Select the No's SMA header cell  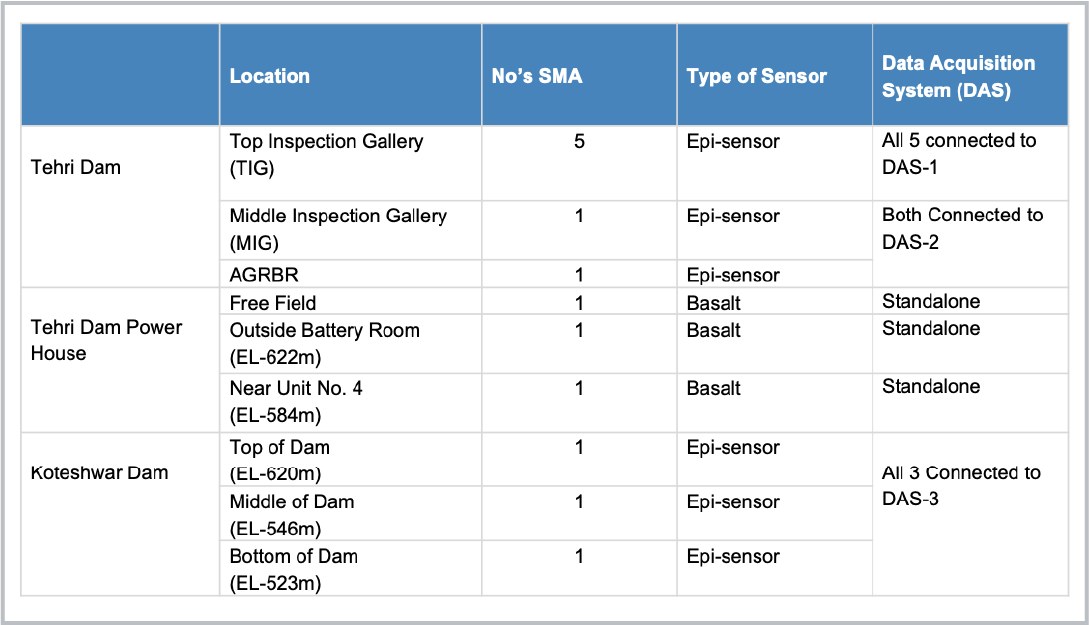(579, 75)
